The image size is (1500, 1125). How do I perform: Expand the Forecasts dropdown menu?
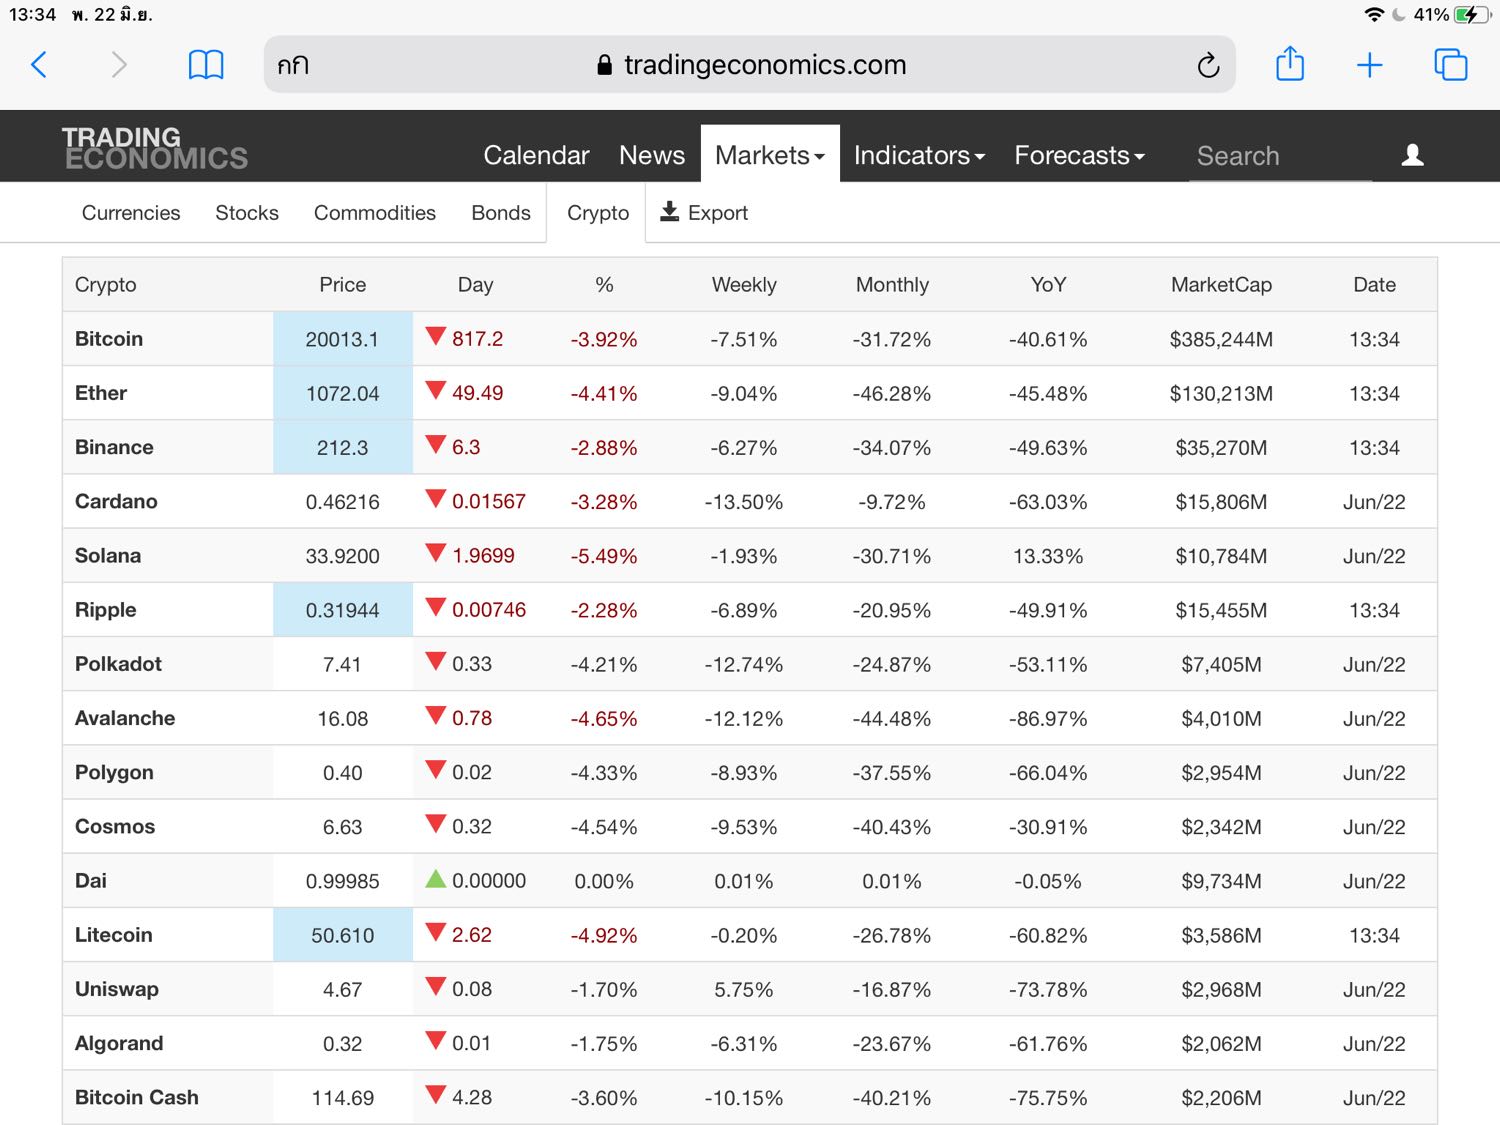(1079, 155)
